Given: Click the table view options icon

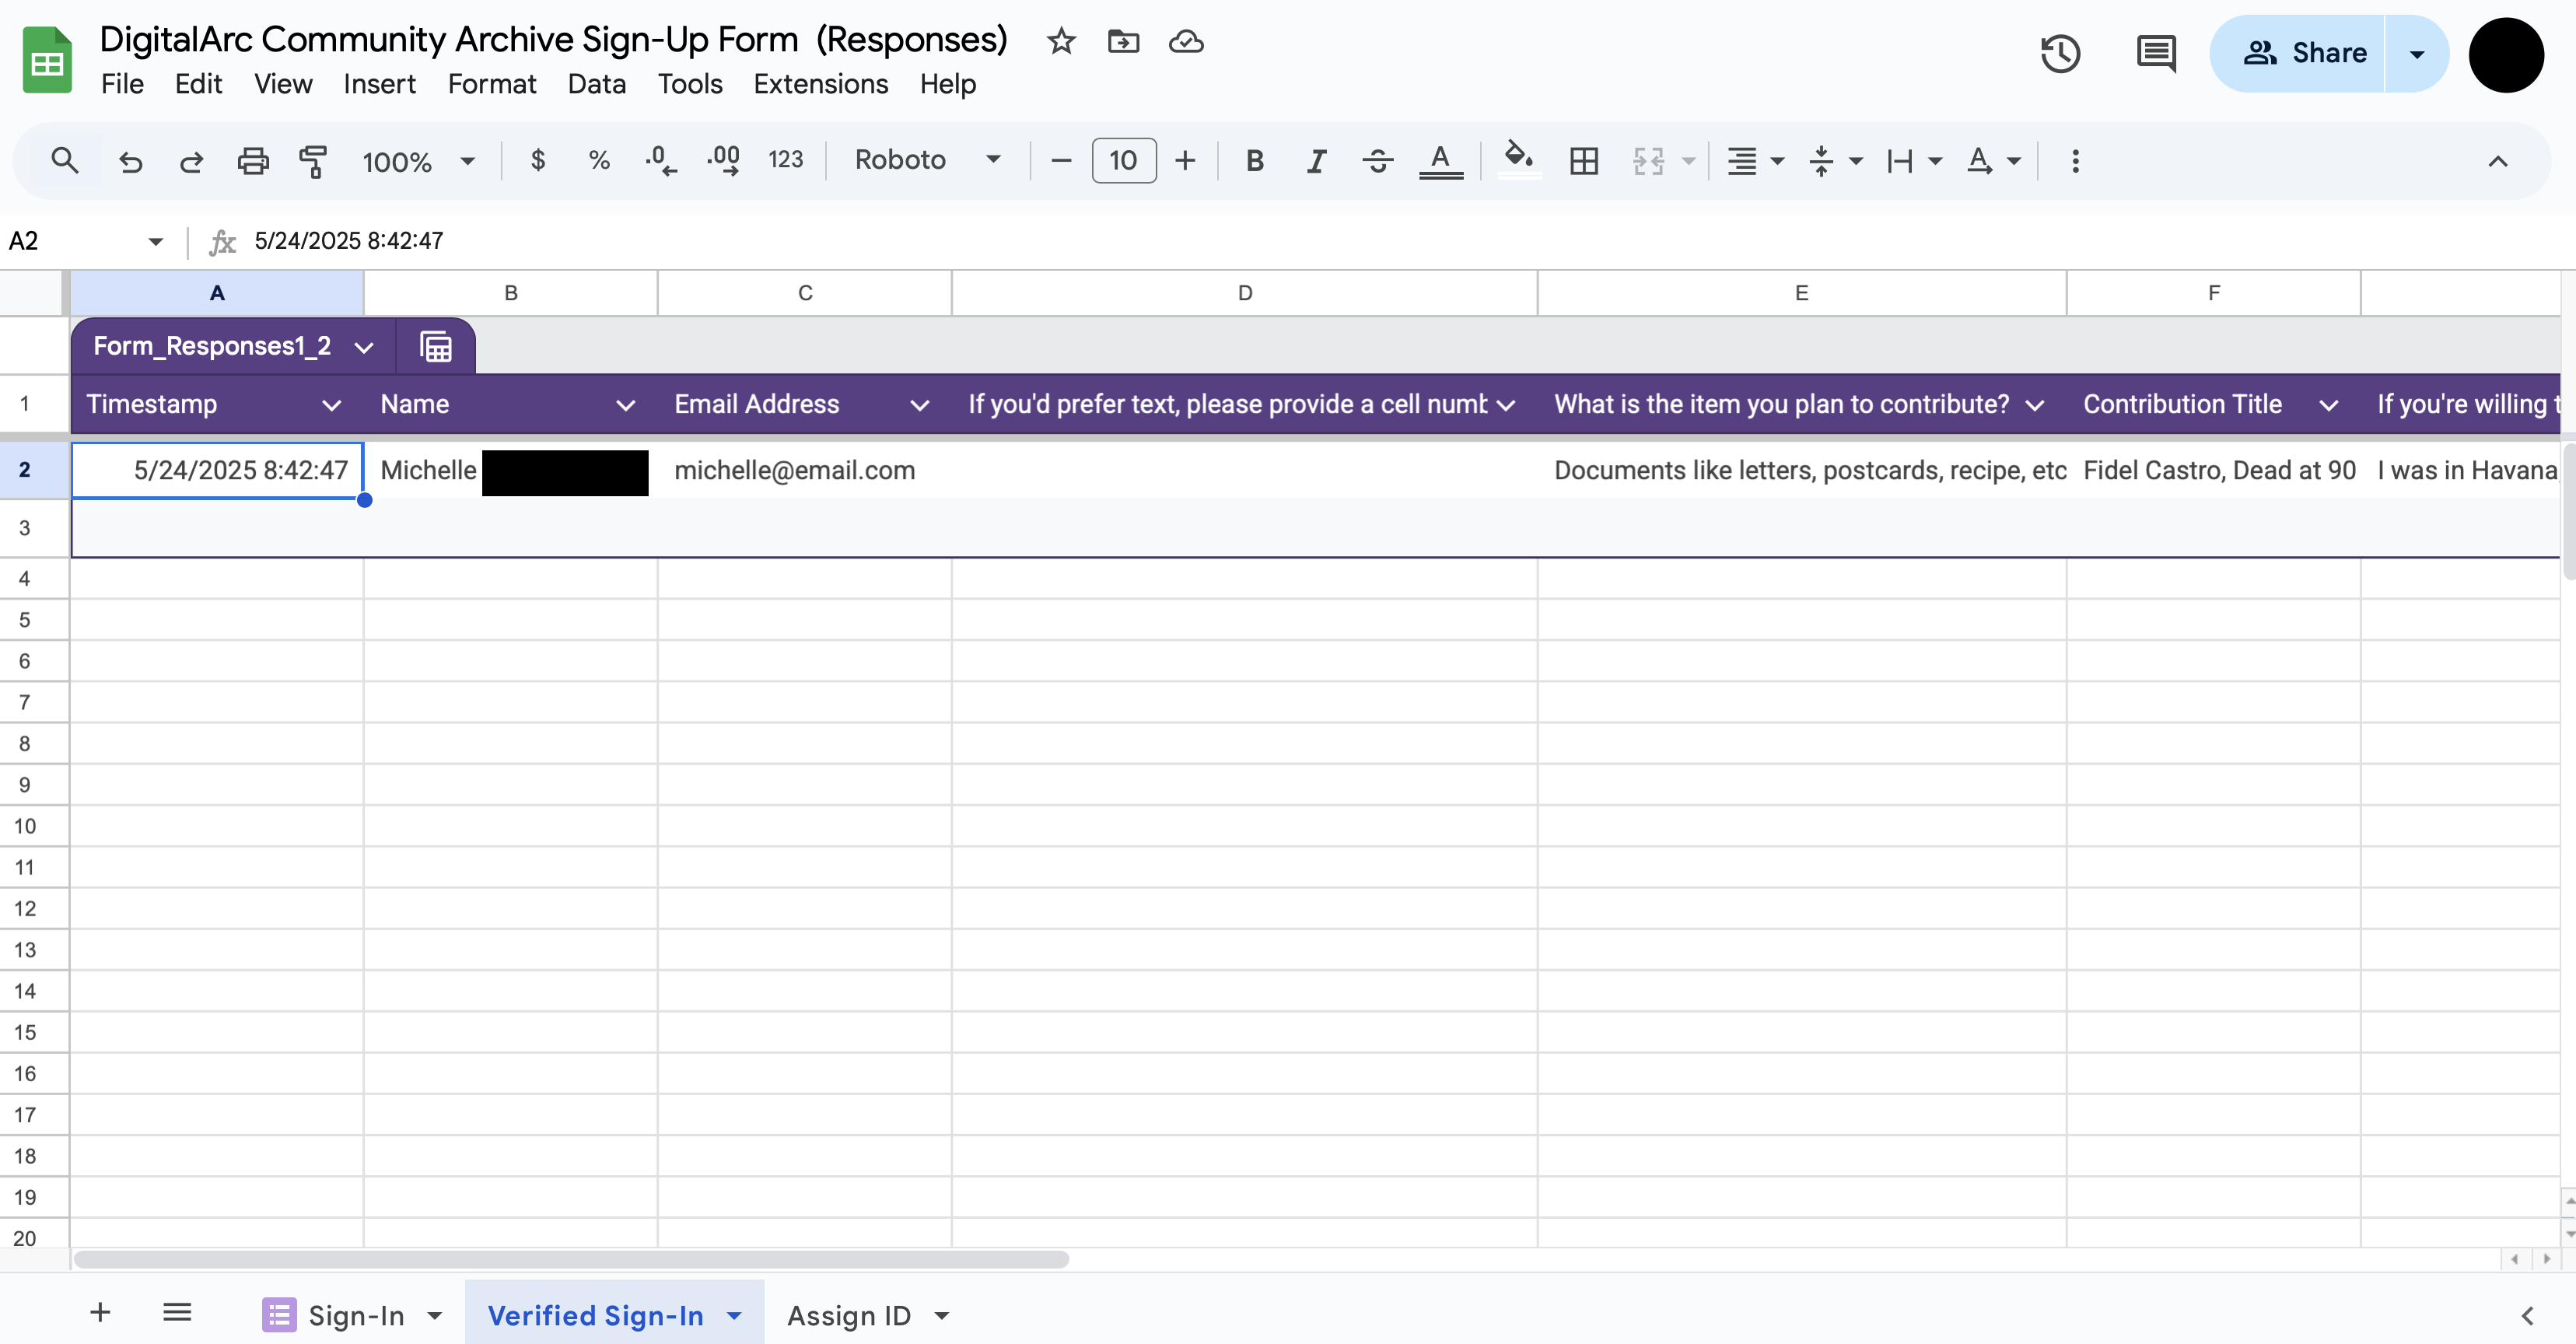Looking at the screenshot, I should 435,346.
